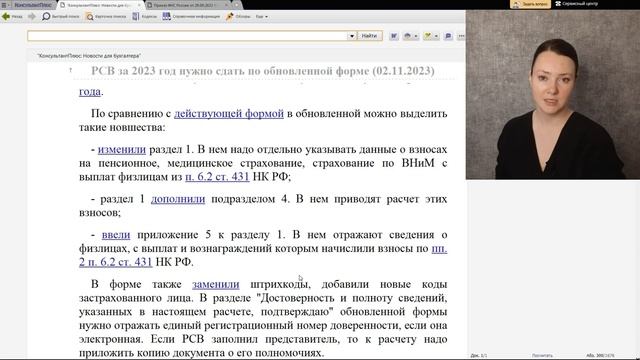640x360 pixels.
Task: Open a new tab with the plus button
Action: [x=237, y=5]
